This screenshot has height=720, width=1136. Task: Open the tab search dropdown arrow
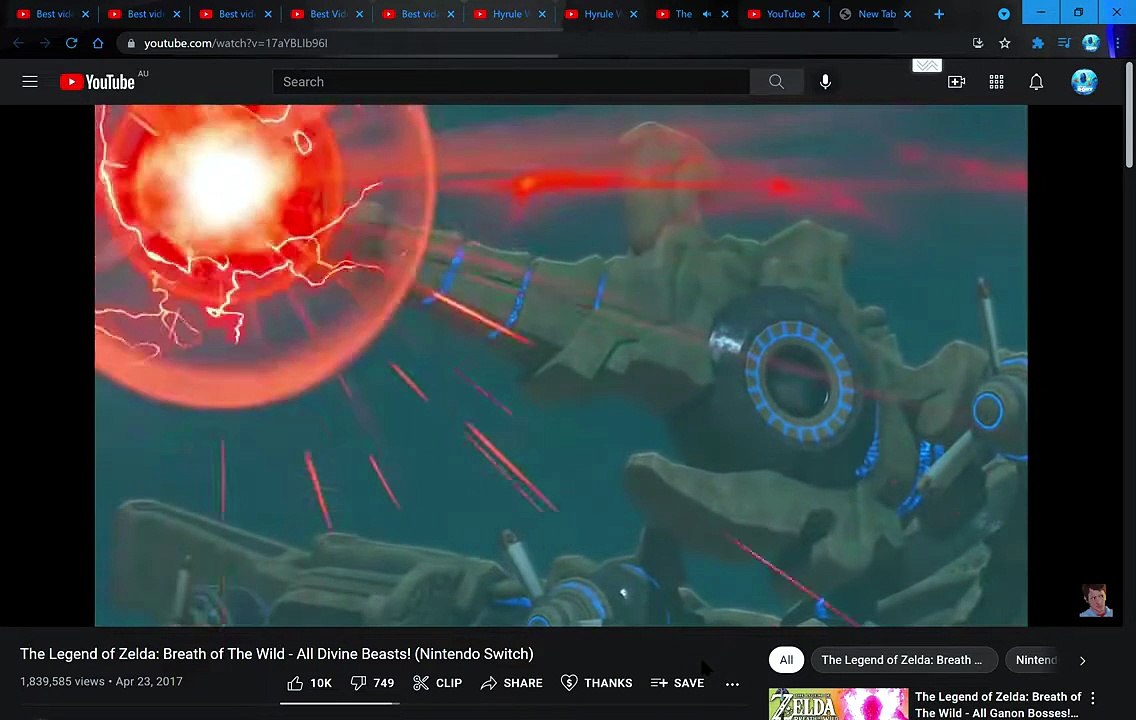point(1003,14)
